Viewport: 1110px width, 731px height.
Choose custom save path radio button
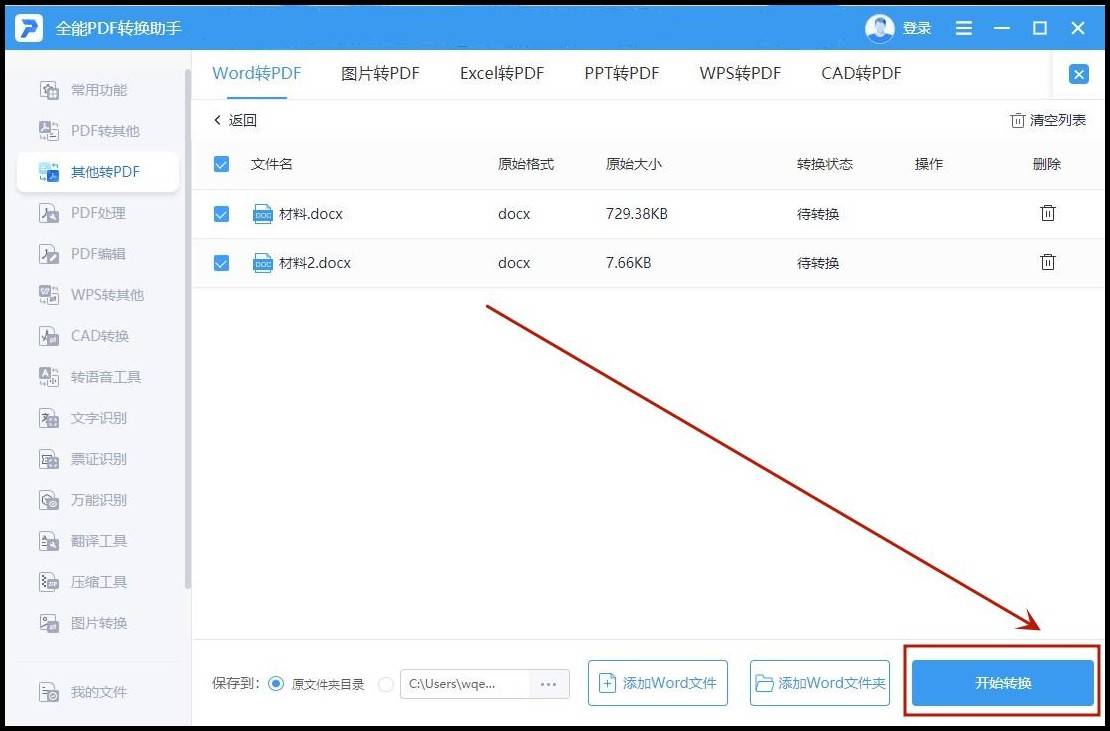[x=386, y=684]
